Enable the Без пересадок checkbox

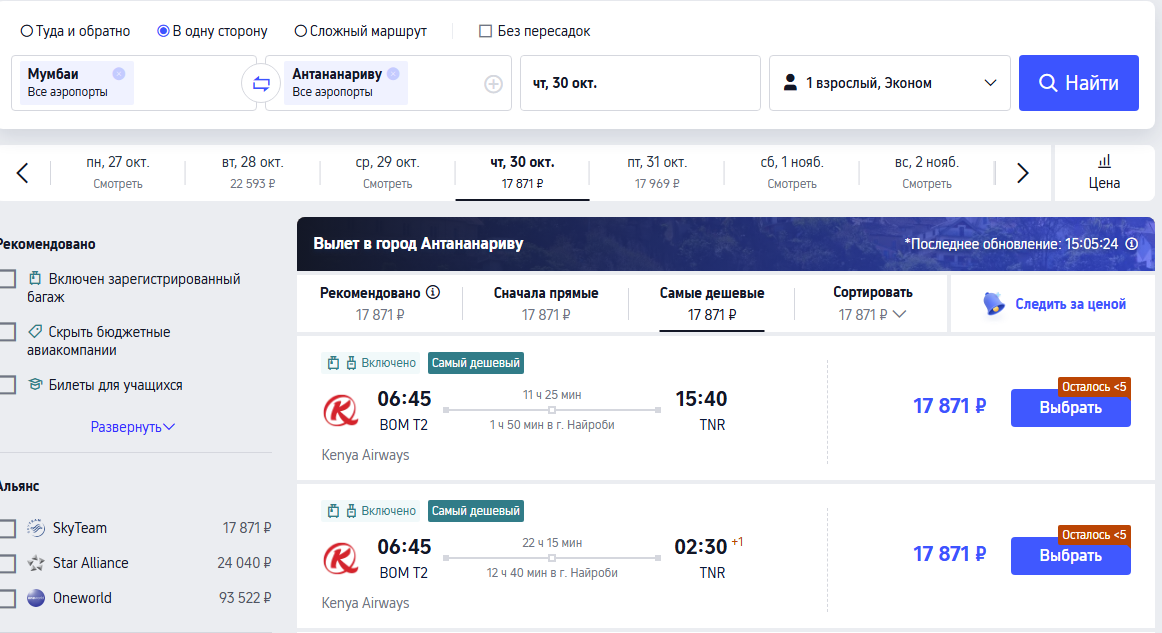(486, 31)
